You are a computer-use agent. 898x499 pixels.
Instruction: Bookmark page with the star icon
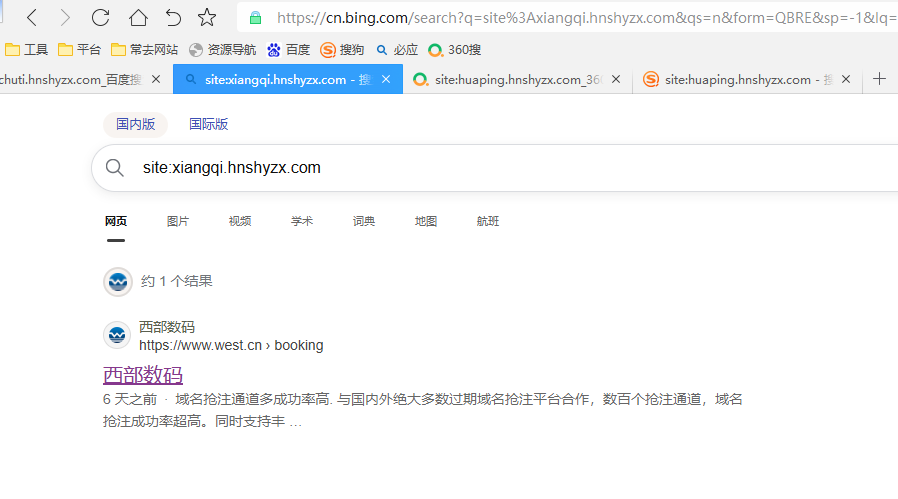point(207,18)
